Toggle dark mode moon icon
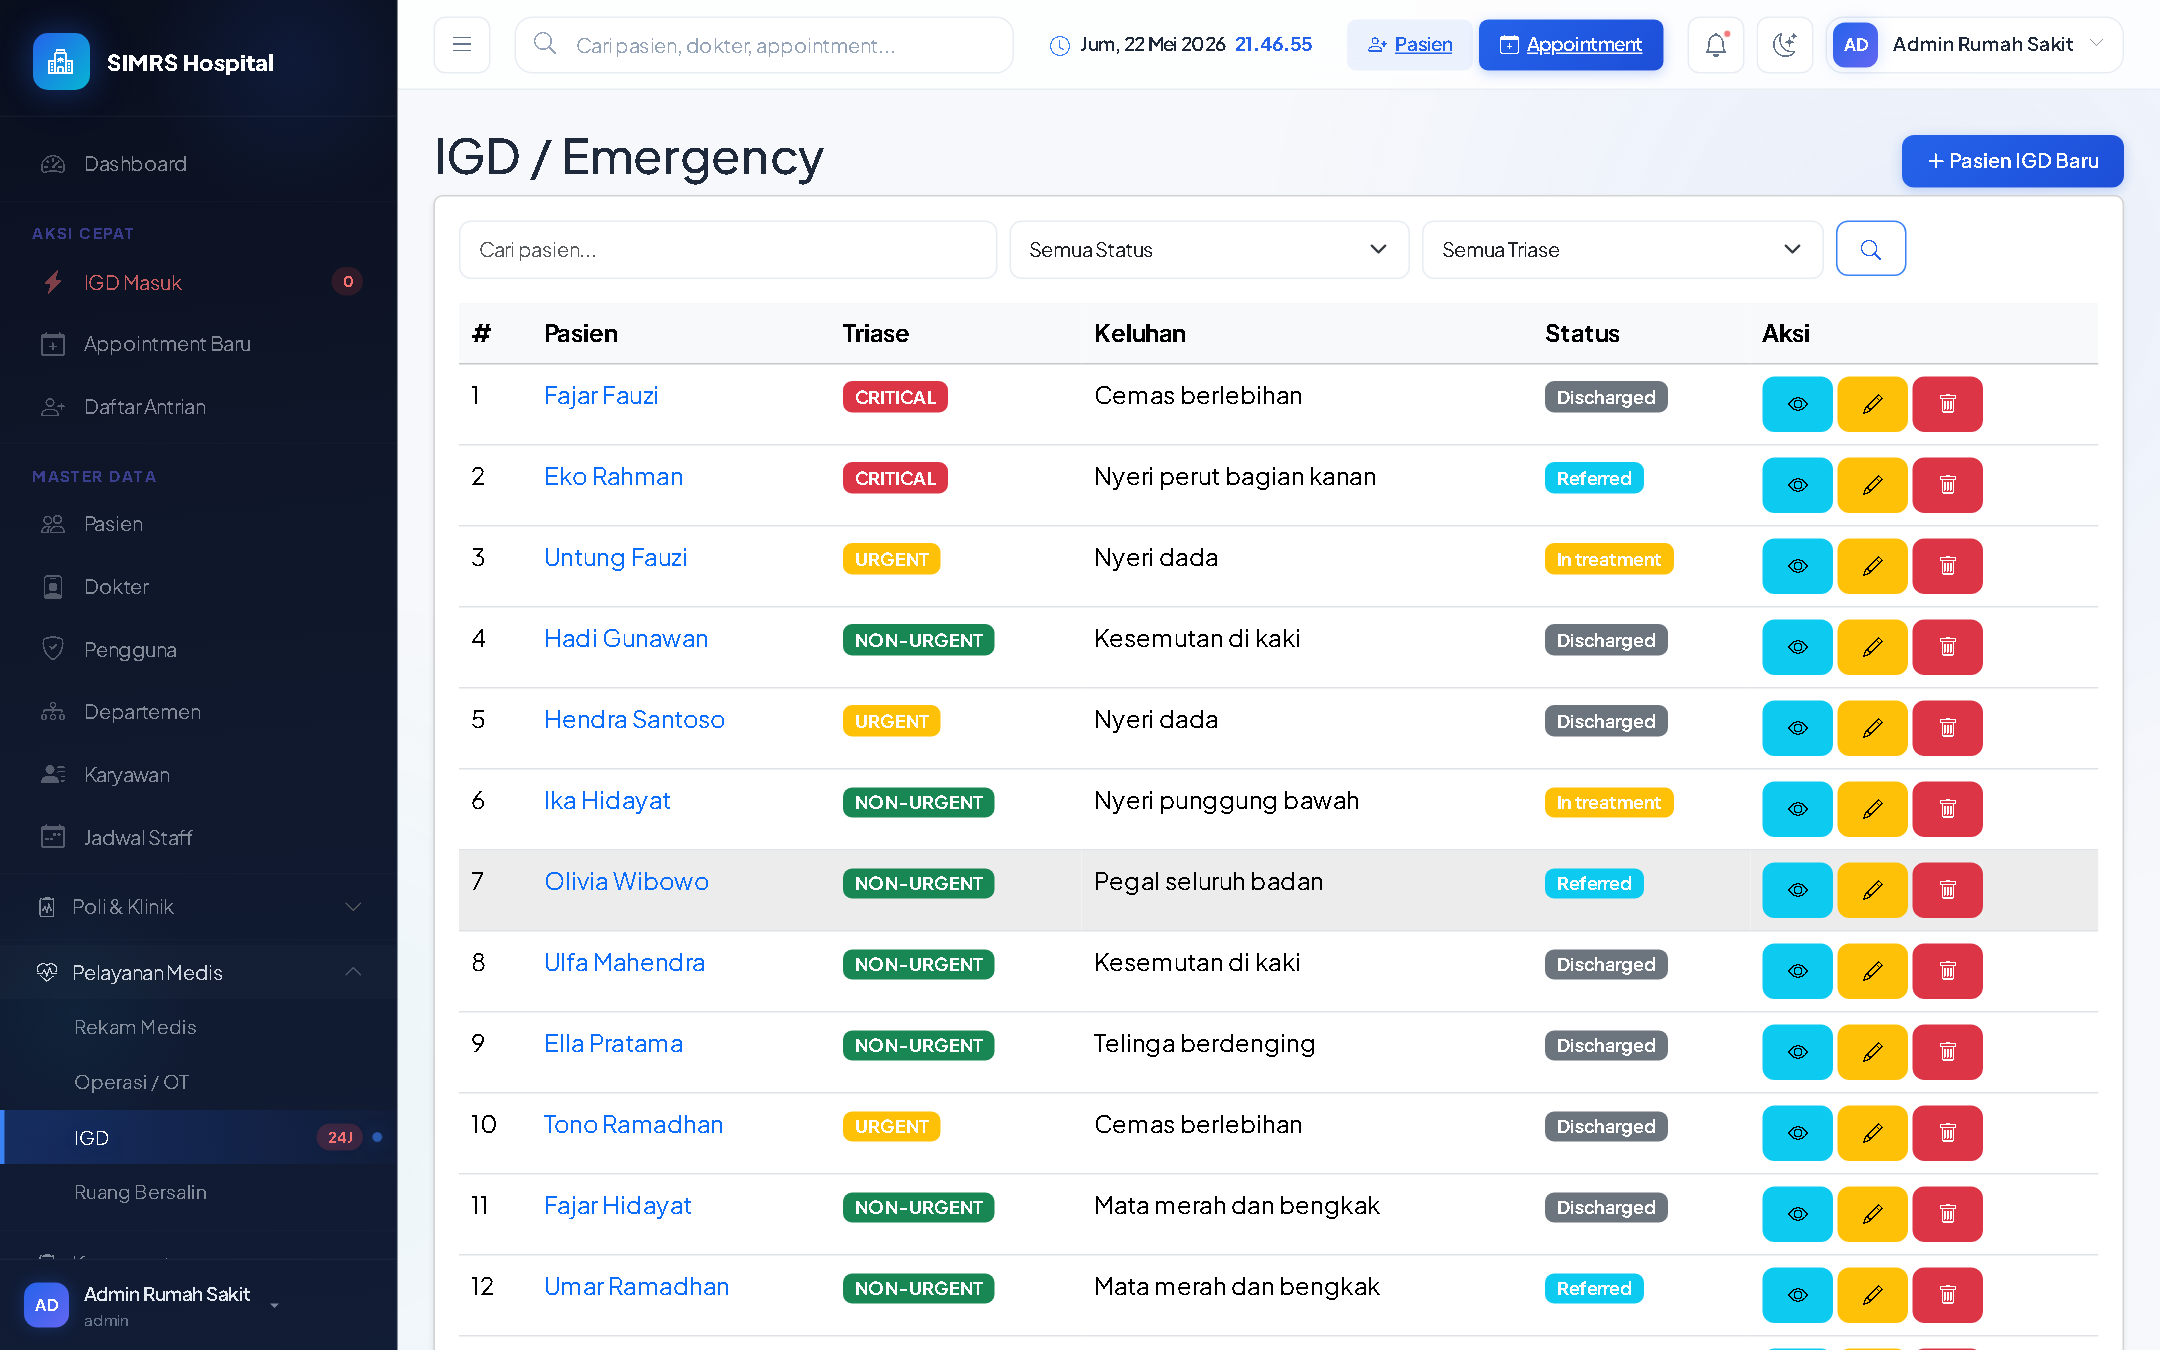 point(1785,44)
